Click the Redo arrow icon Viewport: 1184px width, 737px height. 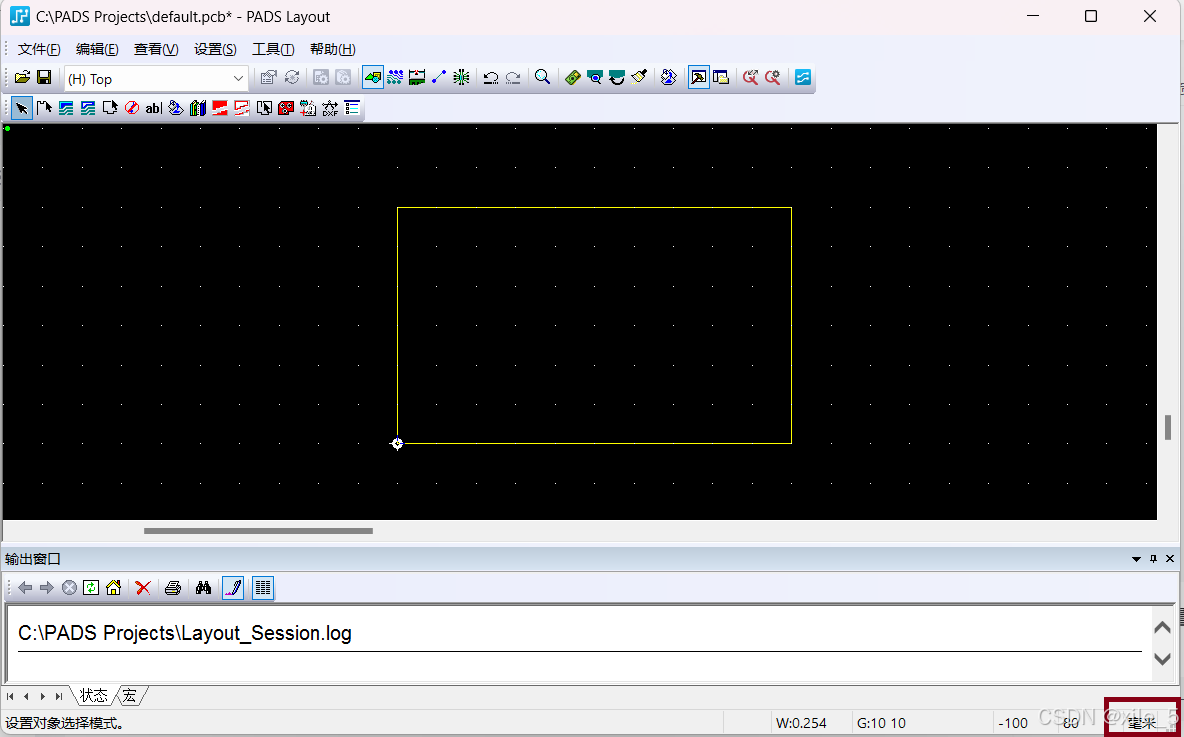click(x=513, y=77)
